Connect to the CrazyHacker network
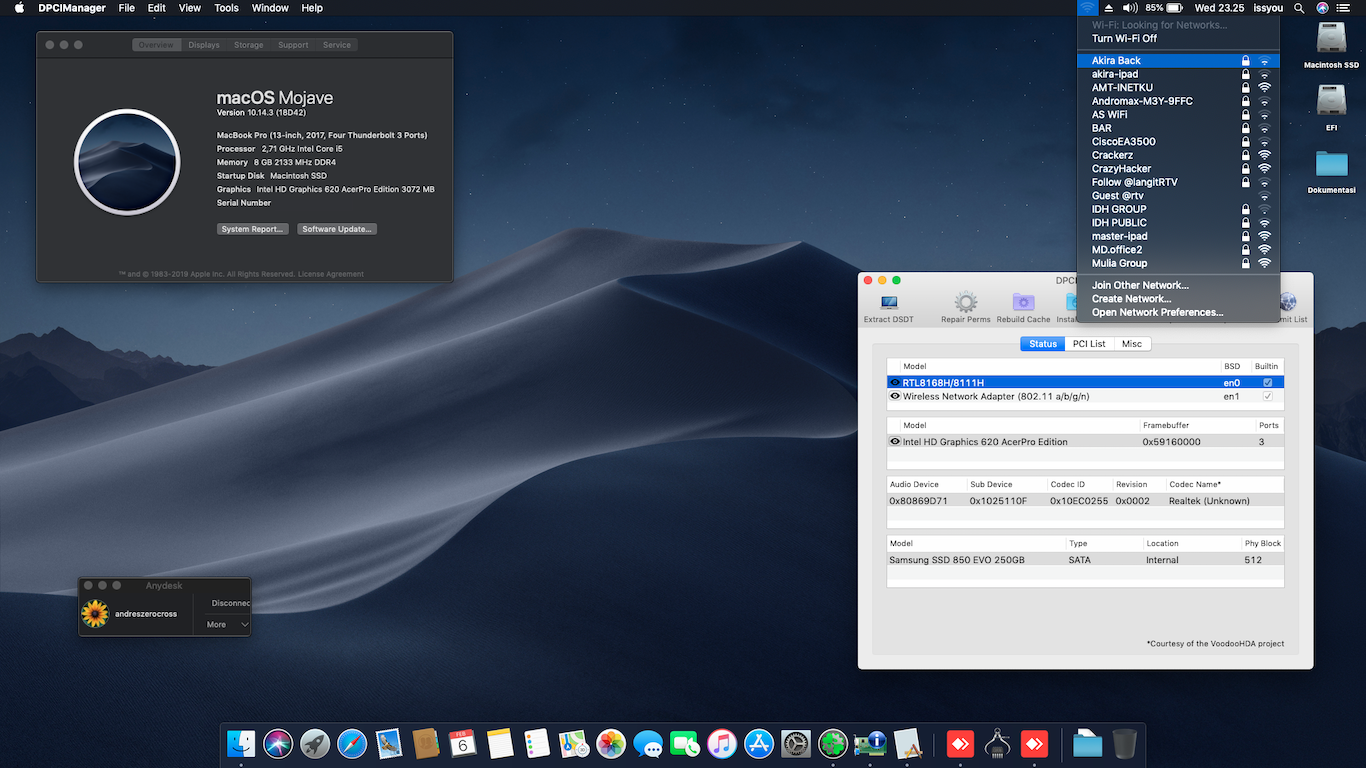The width and height of the screenshot is (1366, 768). click(x=1178, y=169)
